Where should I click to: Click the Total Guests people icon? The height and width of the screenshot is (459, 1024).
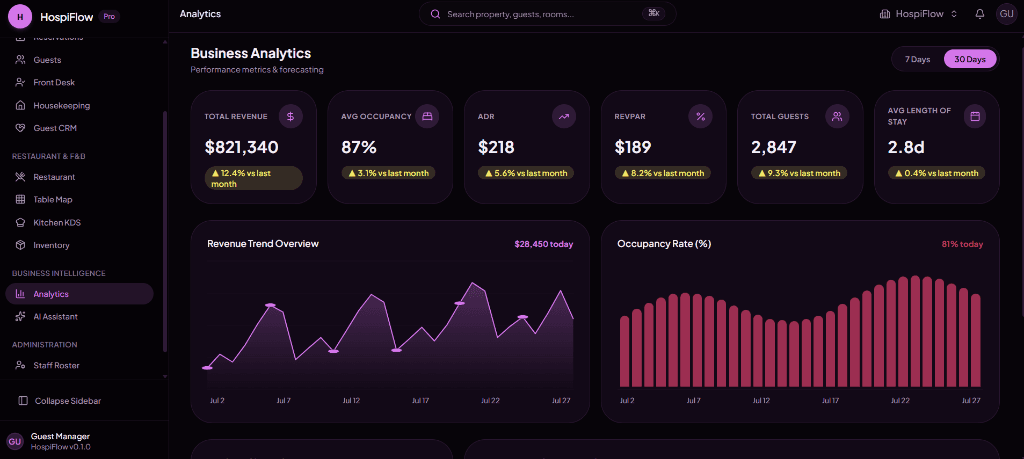tap(837, 117)
